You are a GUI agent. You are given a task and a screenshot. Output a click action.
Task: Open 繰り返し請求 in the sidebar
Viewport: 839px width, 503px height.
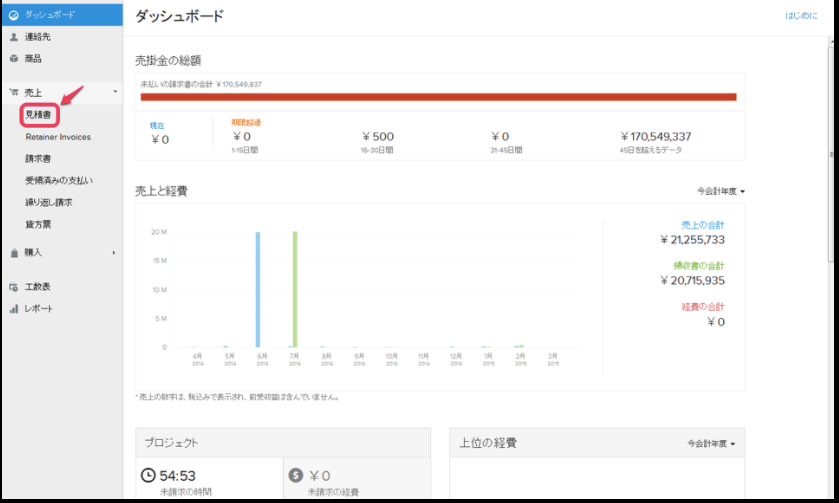(49, 203)
